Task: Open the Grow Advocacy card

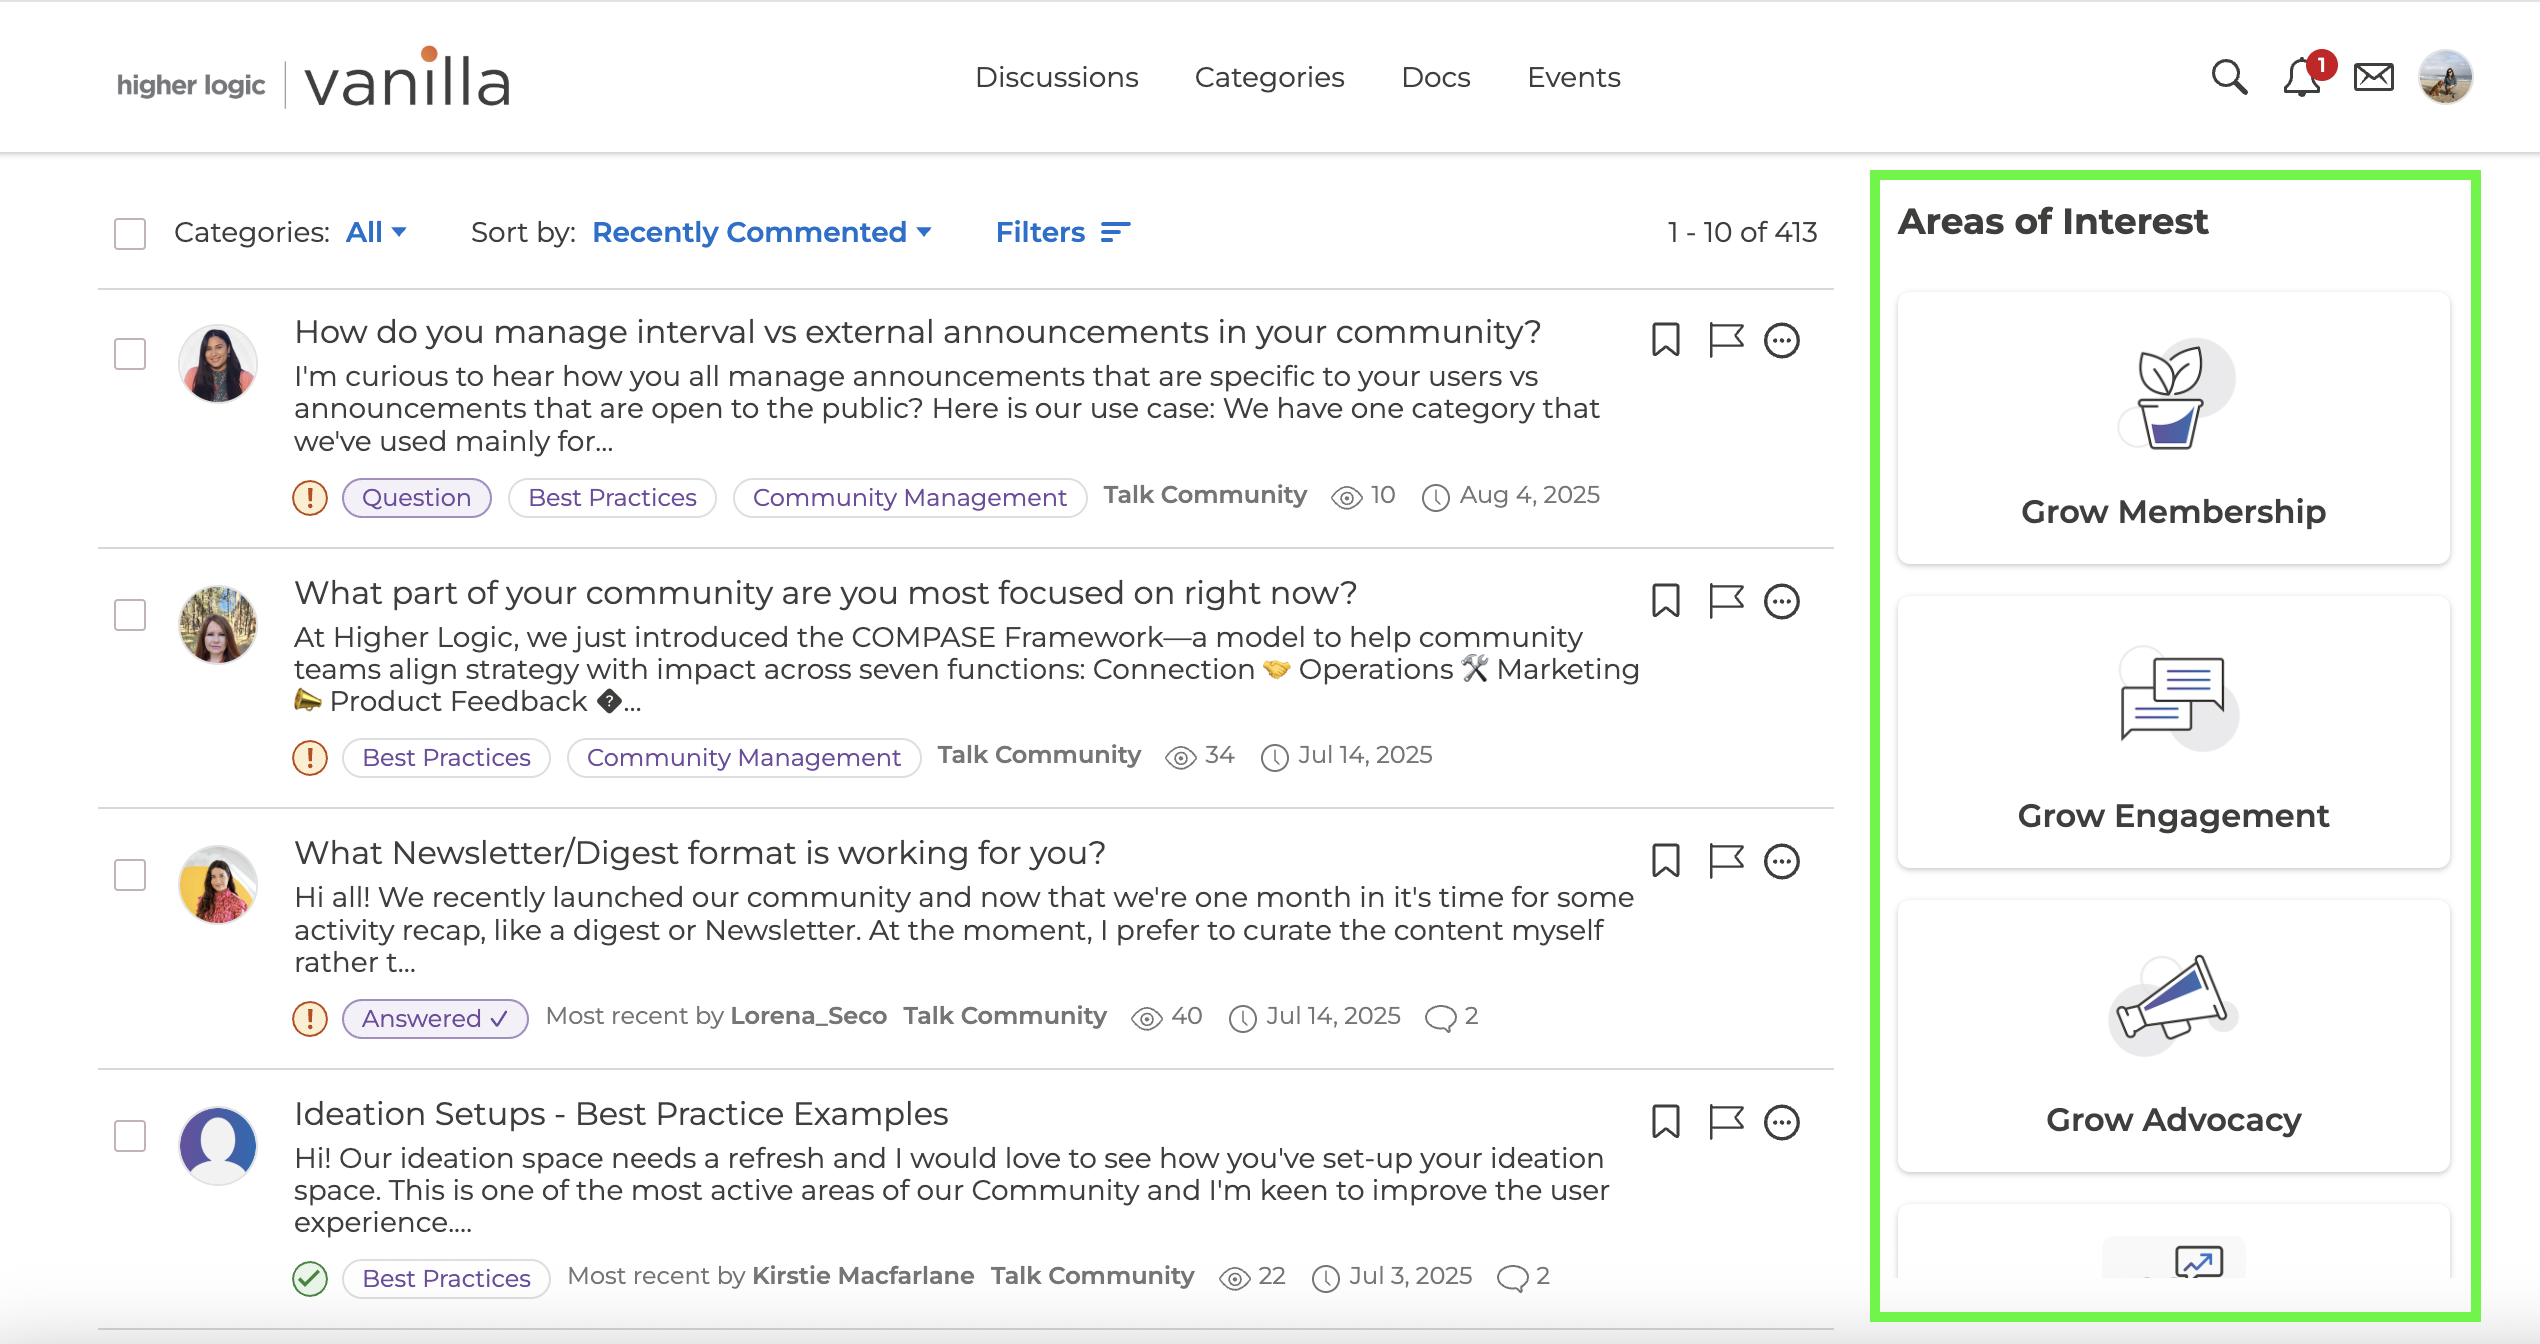Action: (2174, 1036)
